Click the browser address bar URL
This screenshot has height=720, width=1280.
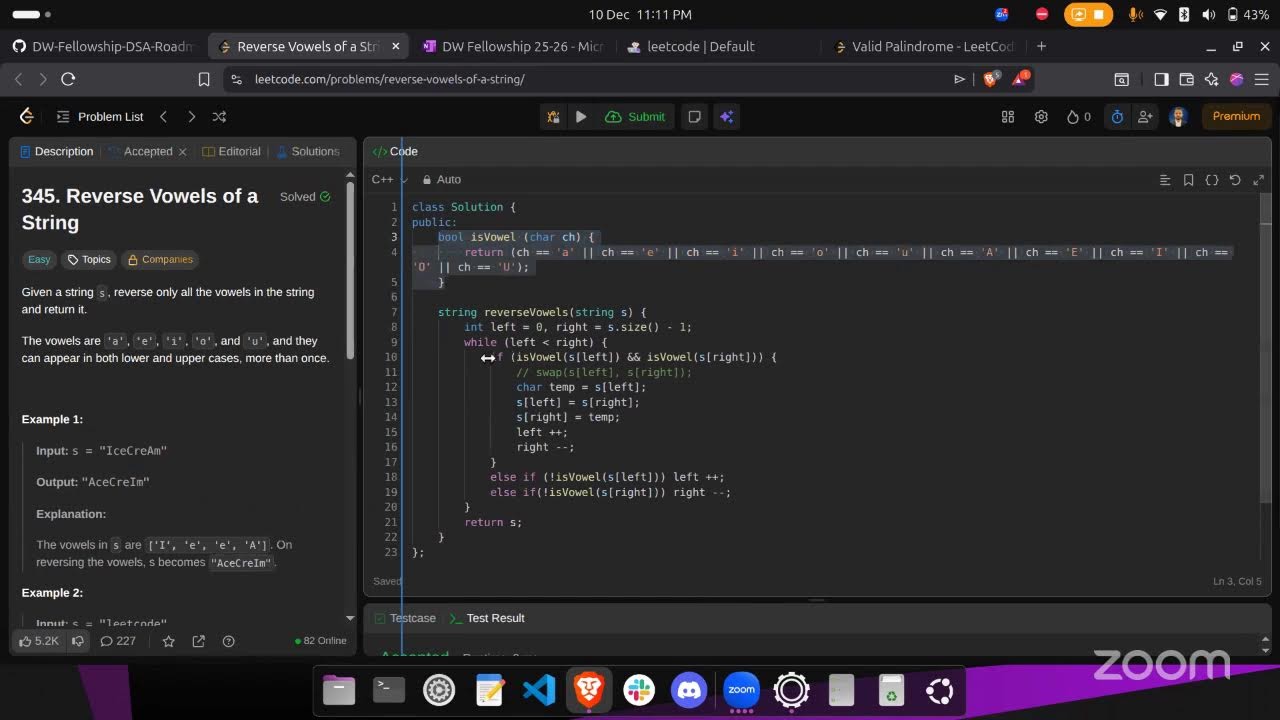(390, 79)
